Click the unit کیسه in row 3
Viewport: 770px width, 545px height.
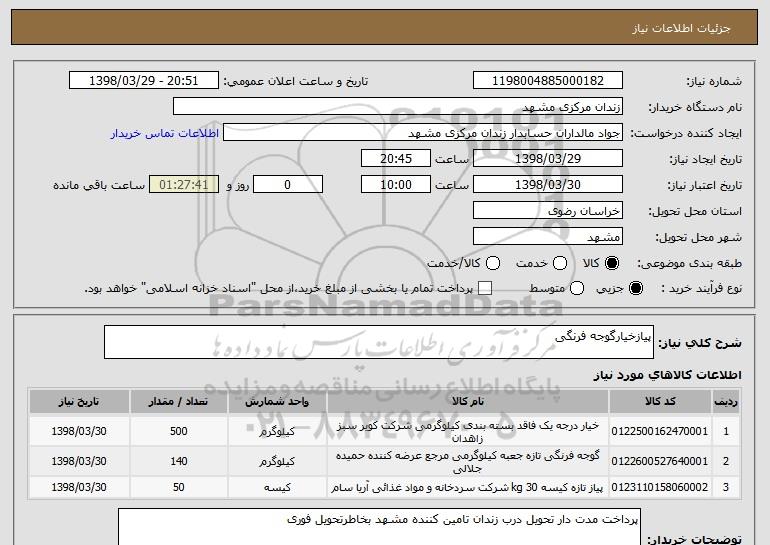coord(277,488)
